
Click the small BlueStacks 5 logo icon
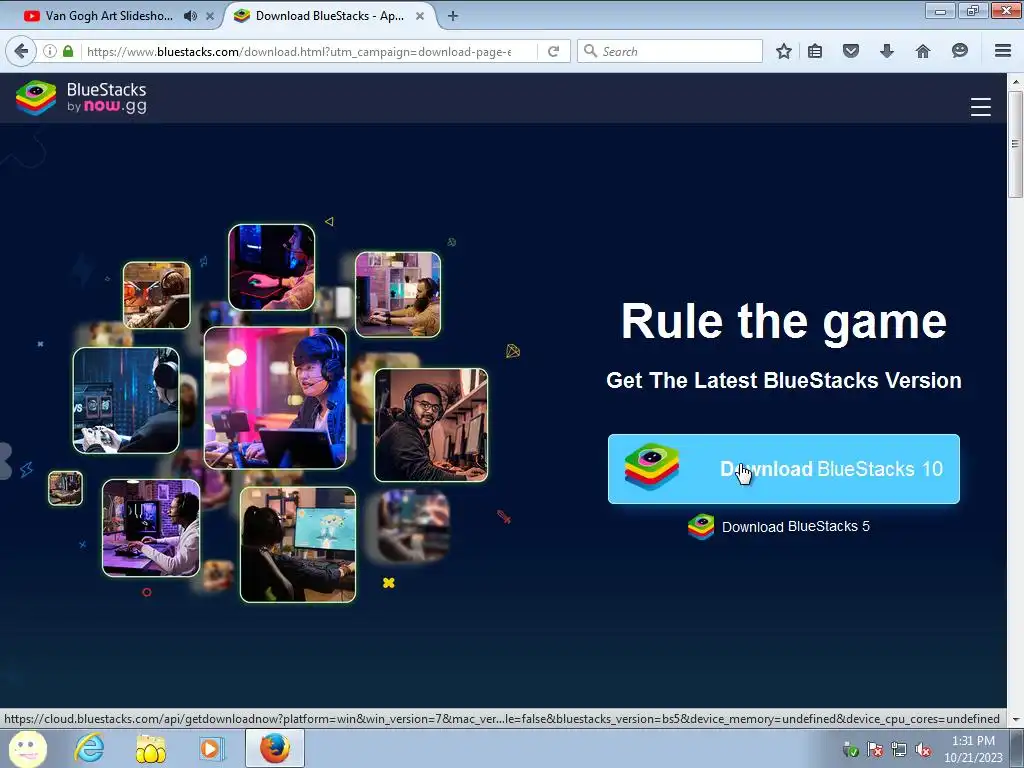pos(701,526)
